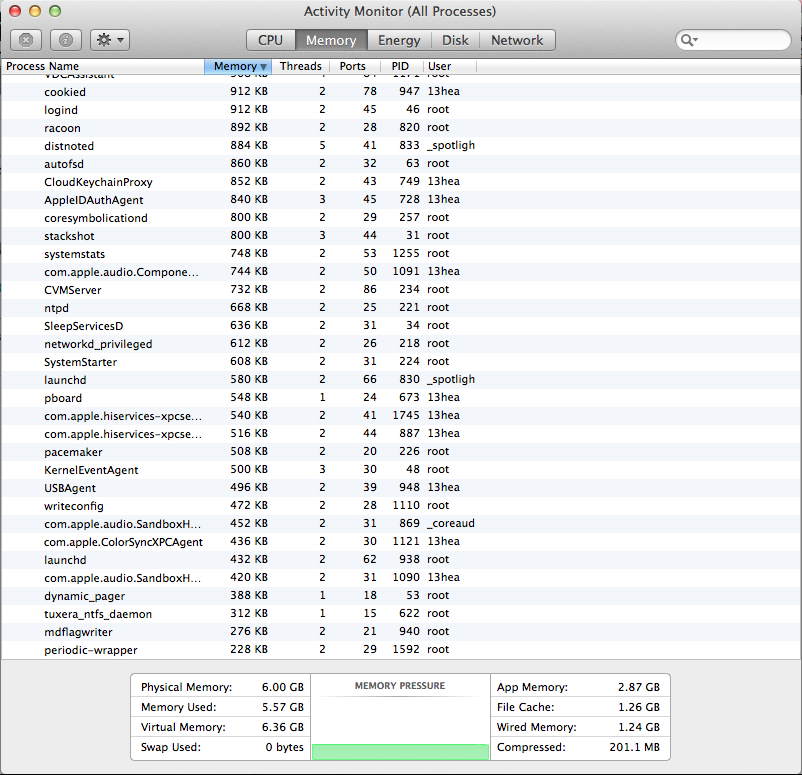Screen dimensions: 802x775
Task: Sort by PID column header
Action: click(x=400, y=67)
